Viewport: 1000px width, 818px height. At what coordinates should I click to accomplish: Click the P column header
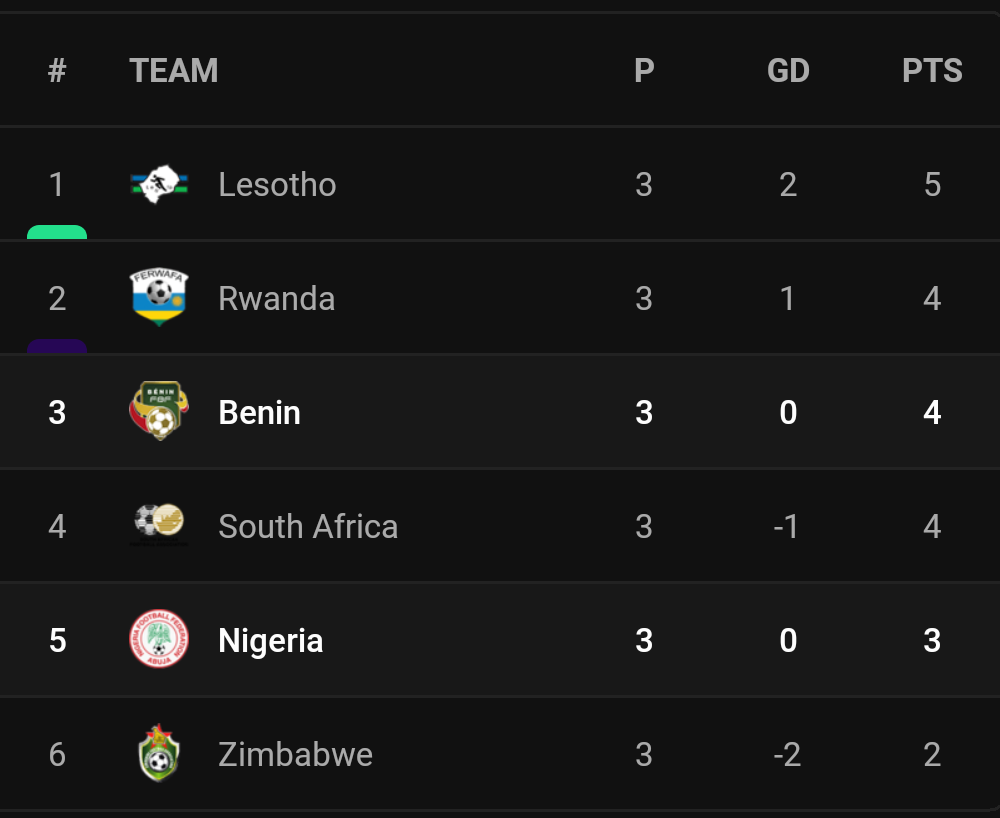pos(644,70)
